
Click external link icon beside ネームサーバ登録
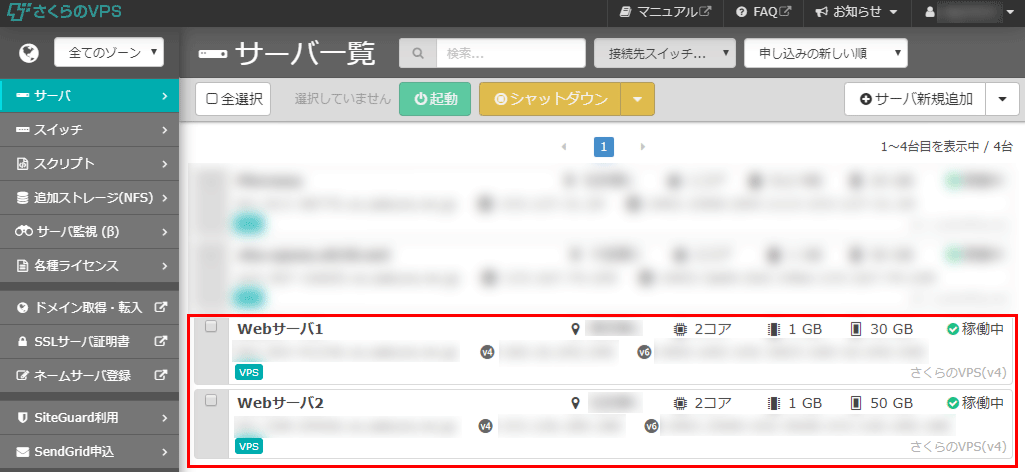click(160, 375)
